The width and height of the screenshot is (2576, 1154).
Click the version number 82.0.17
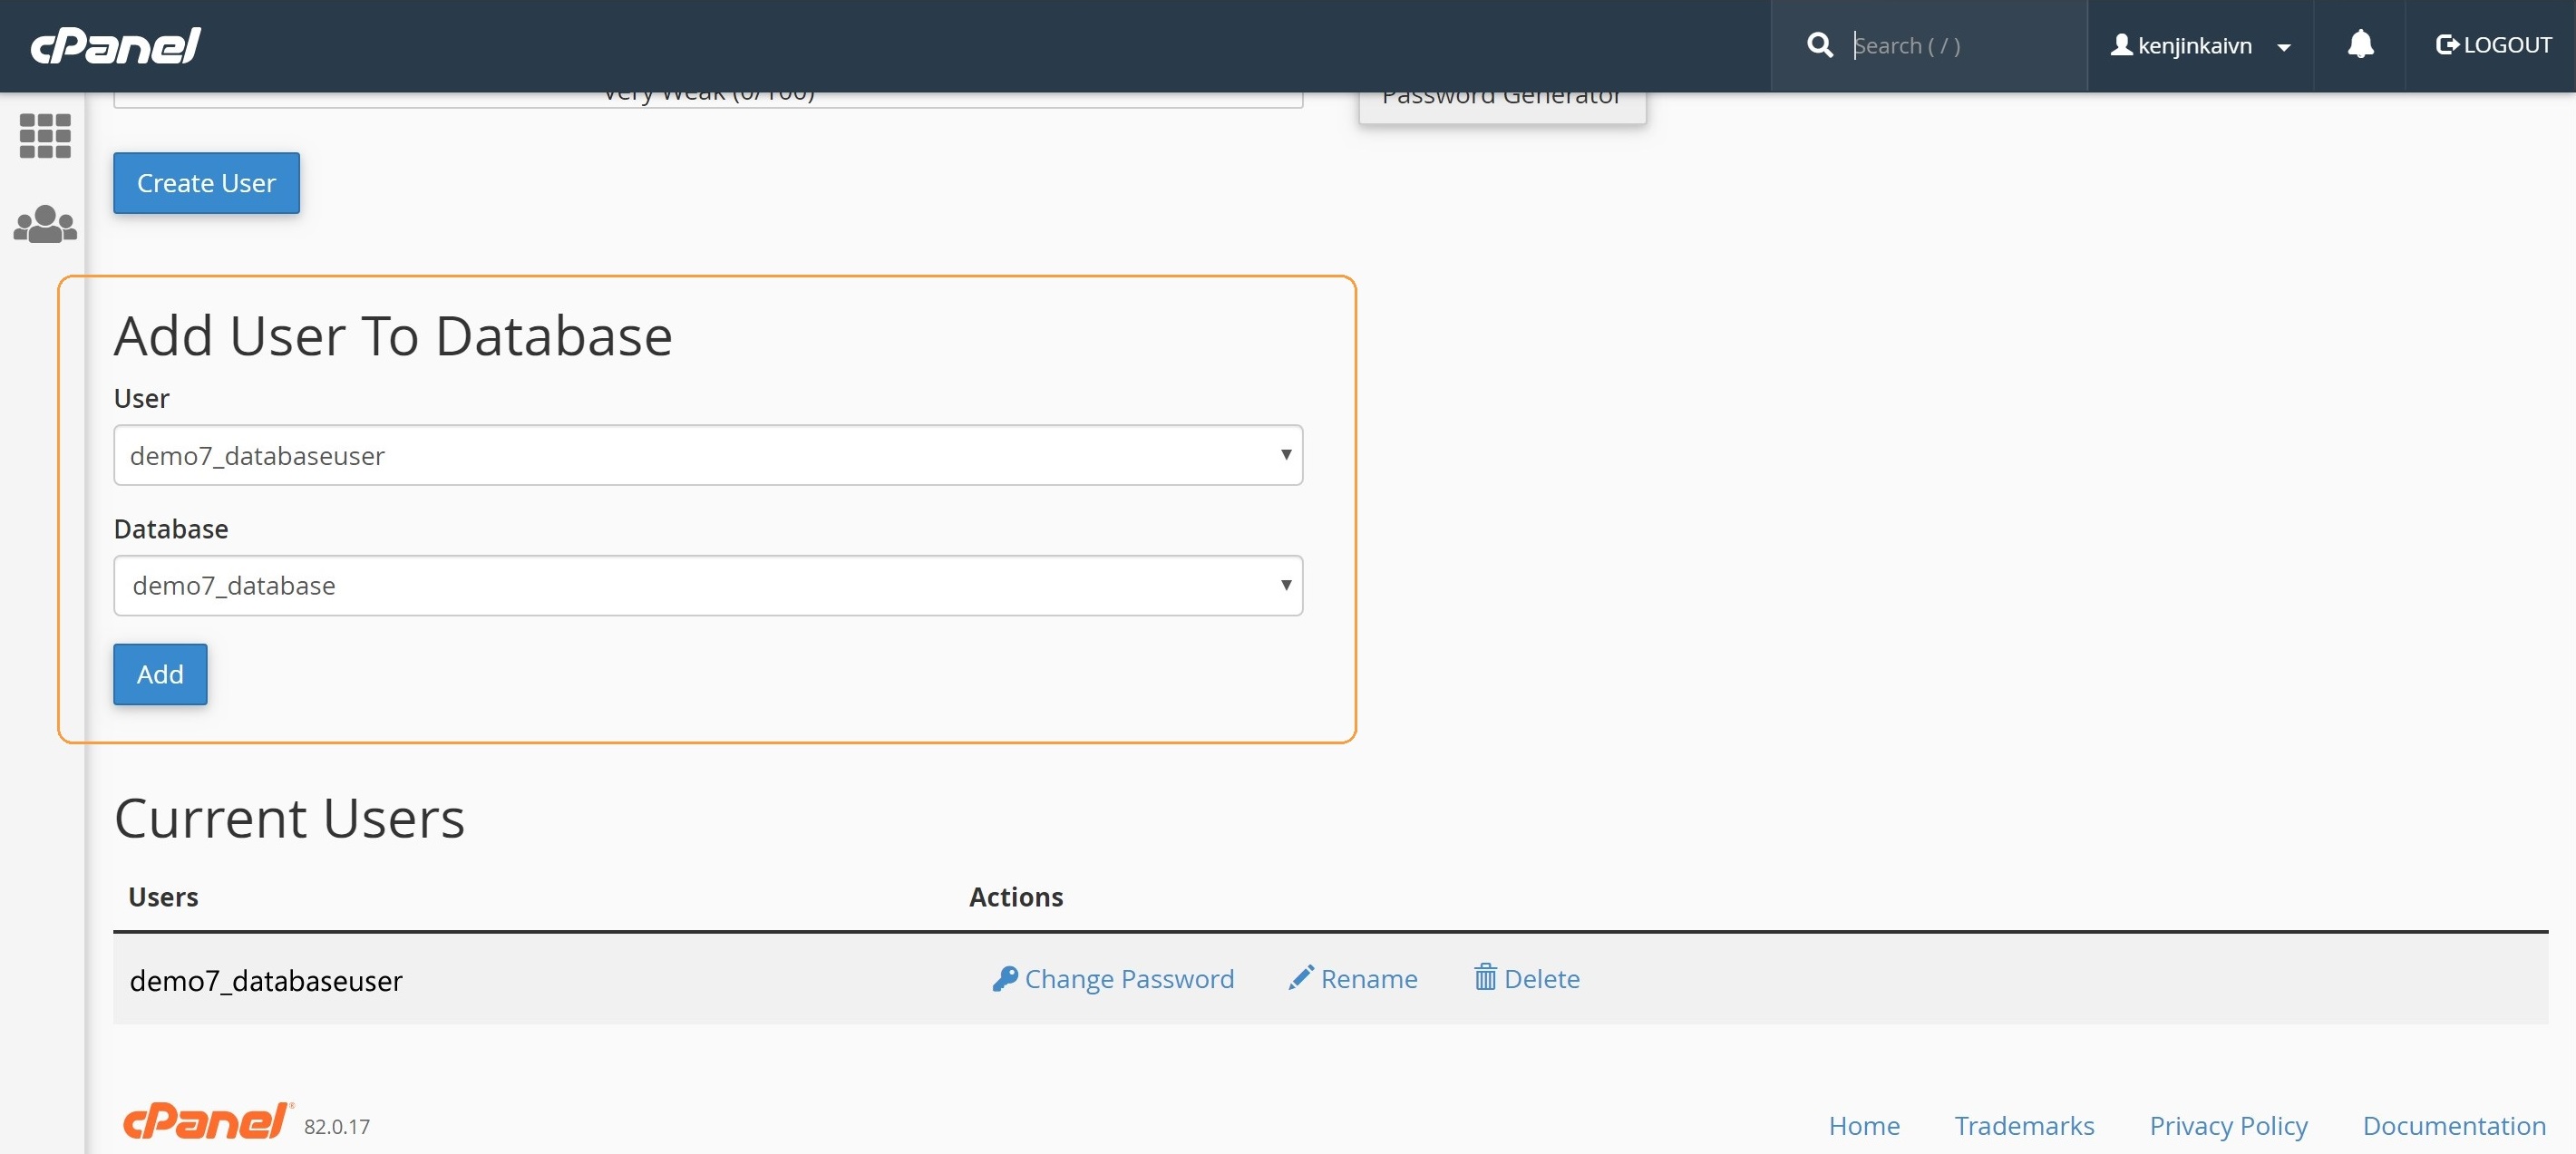coord(337,1126)
